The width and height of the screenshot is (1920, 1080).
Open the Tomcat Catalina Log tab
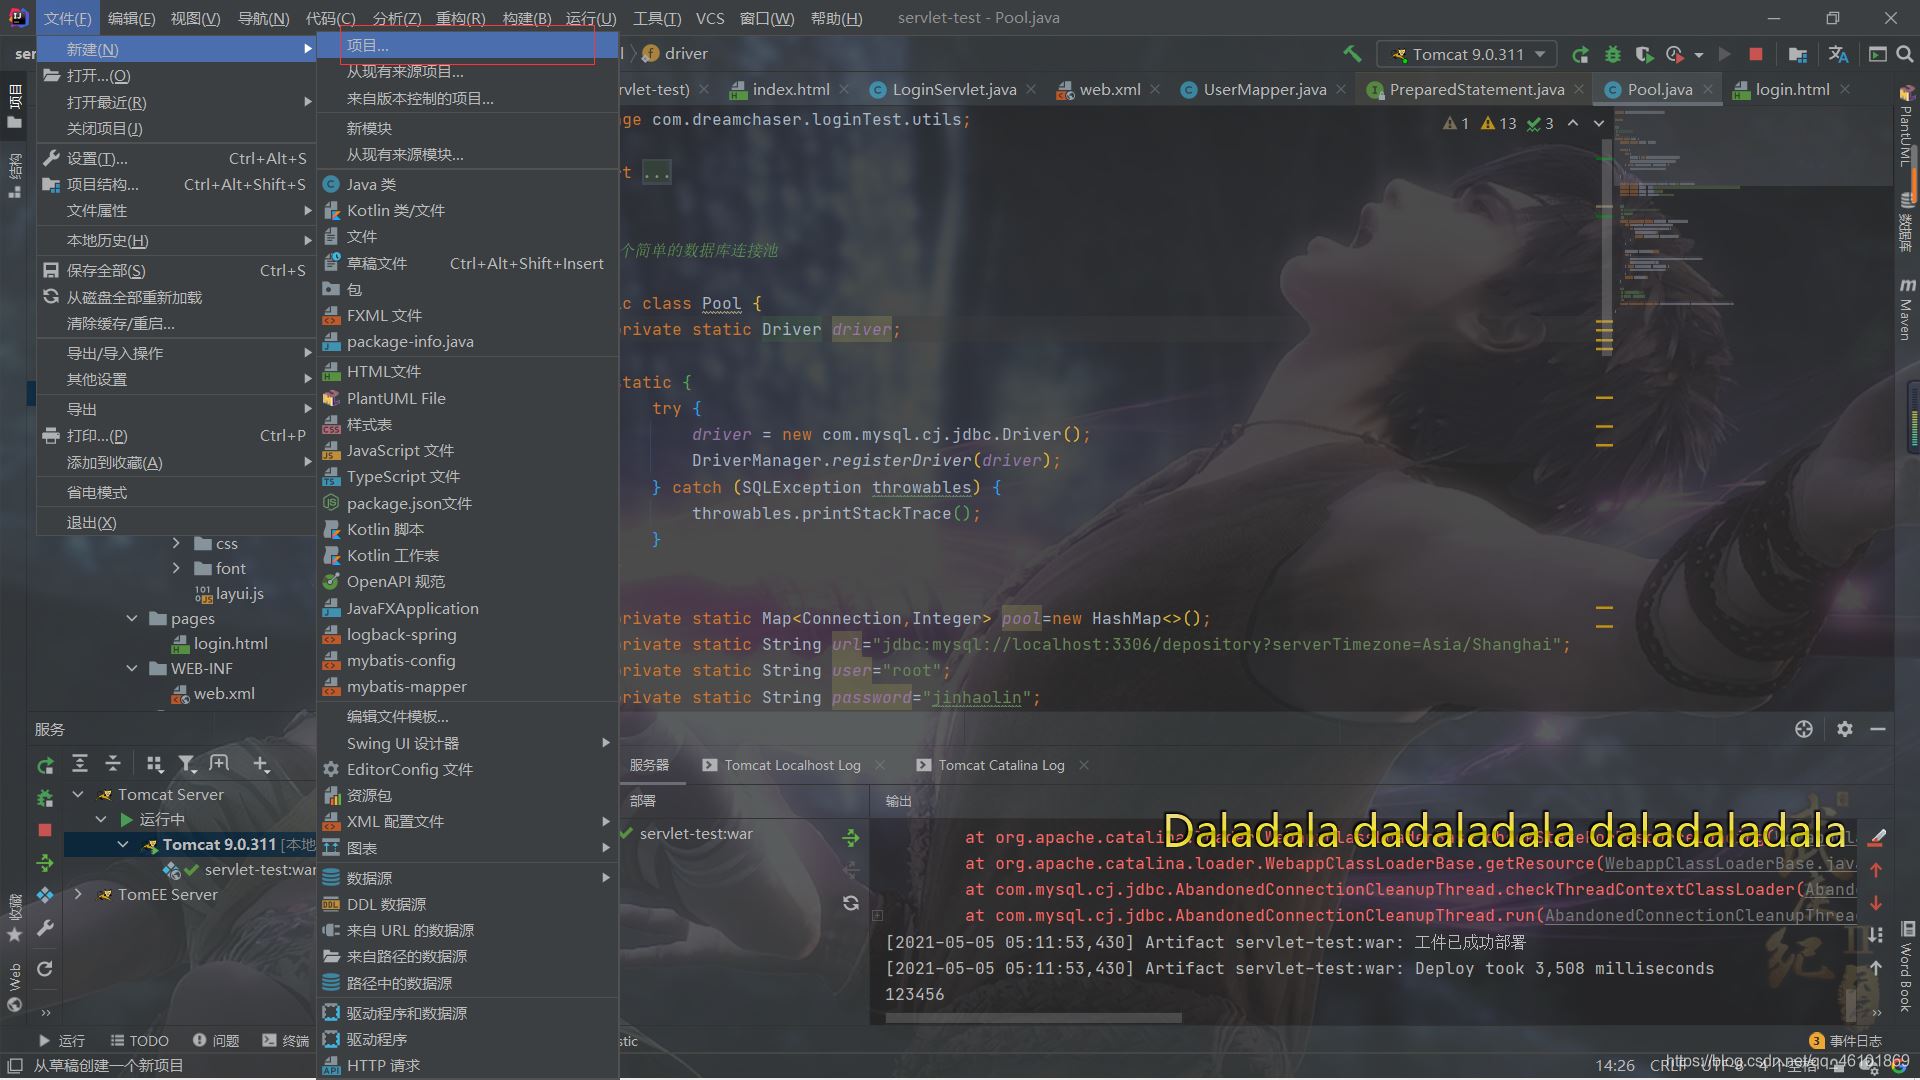tap(1000, 765)
